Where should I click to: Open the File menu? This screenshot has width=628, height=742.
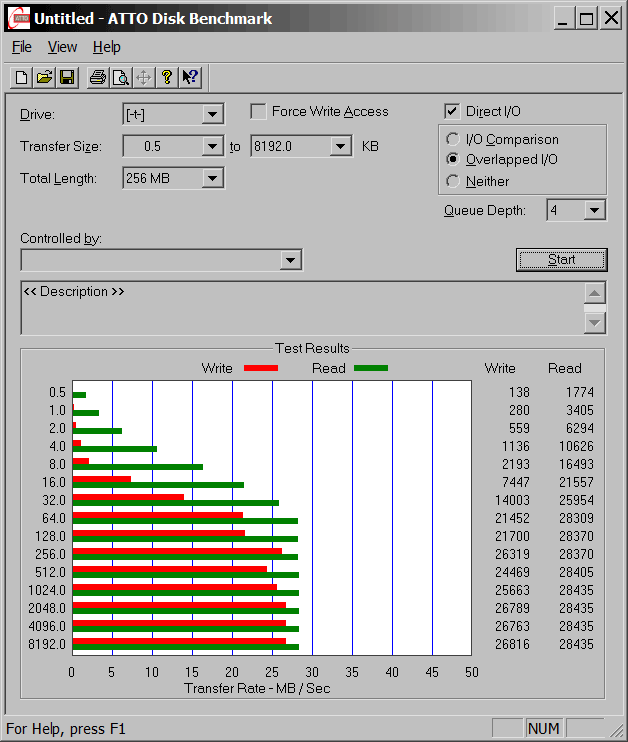(21, 47)
